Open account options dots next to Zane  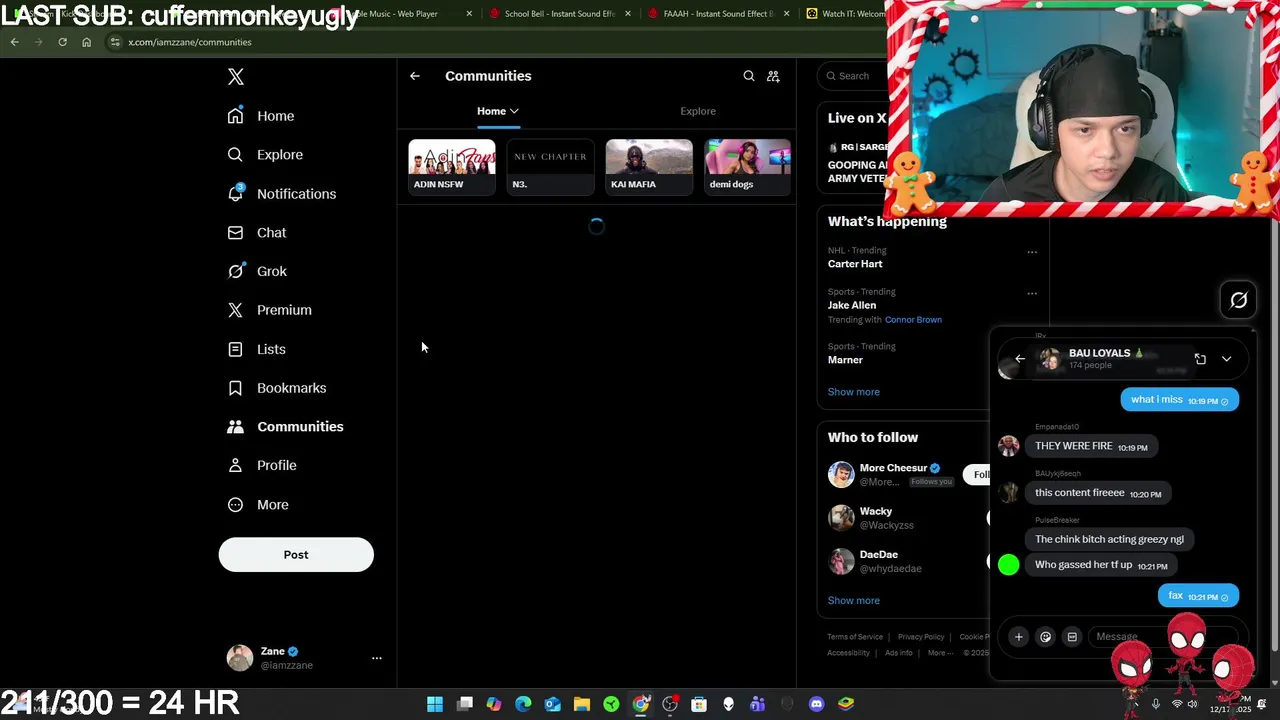(x=377, y=658)
